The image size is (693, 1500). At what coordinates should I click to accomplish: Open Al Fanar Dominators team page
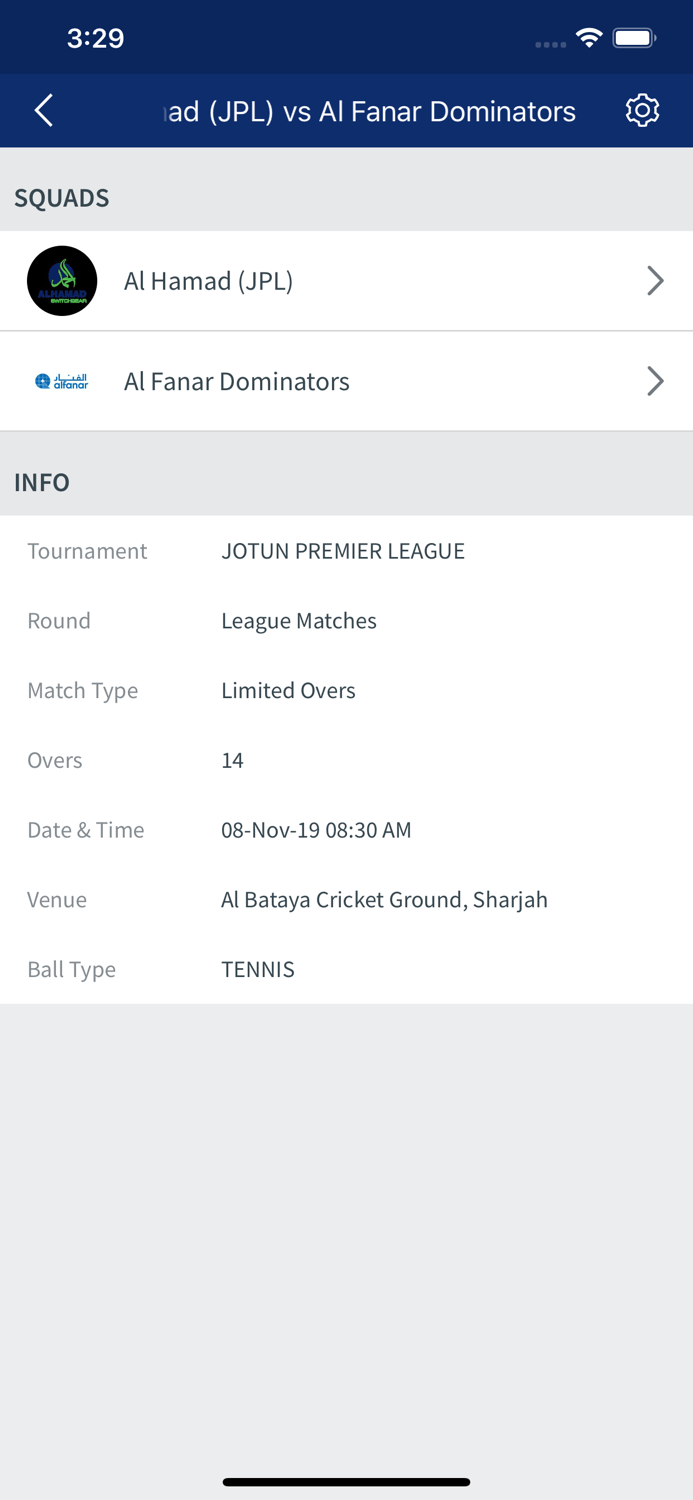pyautogui.click(x=236, y=381)
